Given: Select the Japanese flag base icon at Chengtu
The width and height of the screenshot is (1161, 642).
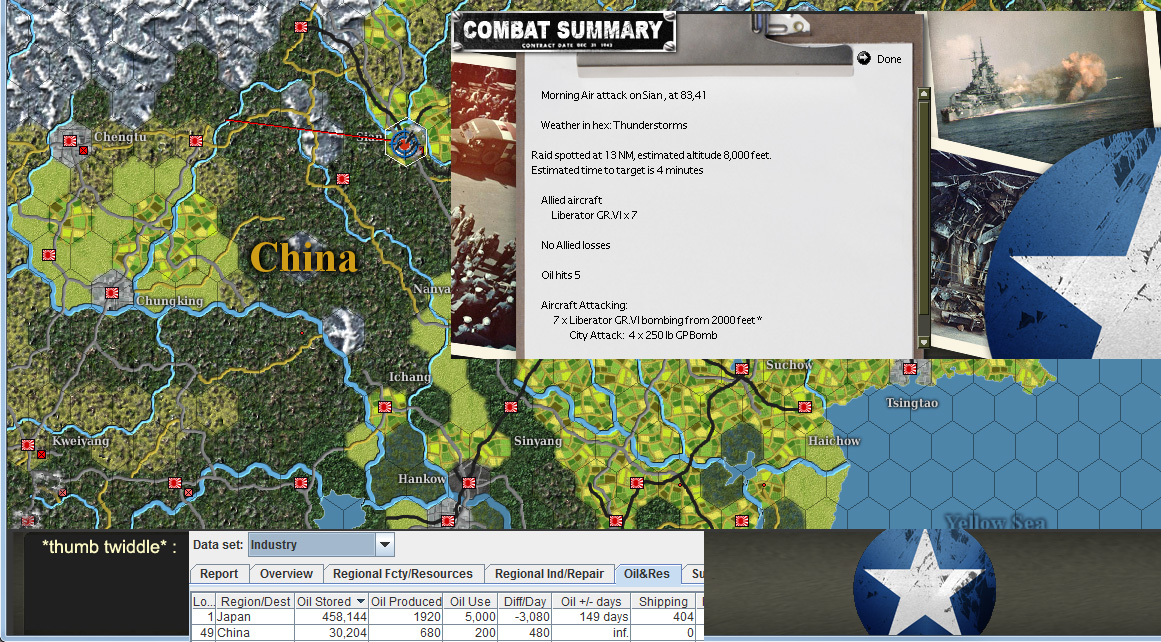Looking at the screenshot, I should click(x=70, y=140).
